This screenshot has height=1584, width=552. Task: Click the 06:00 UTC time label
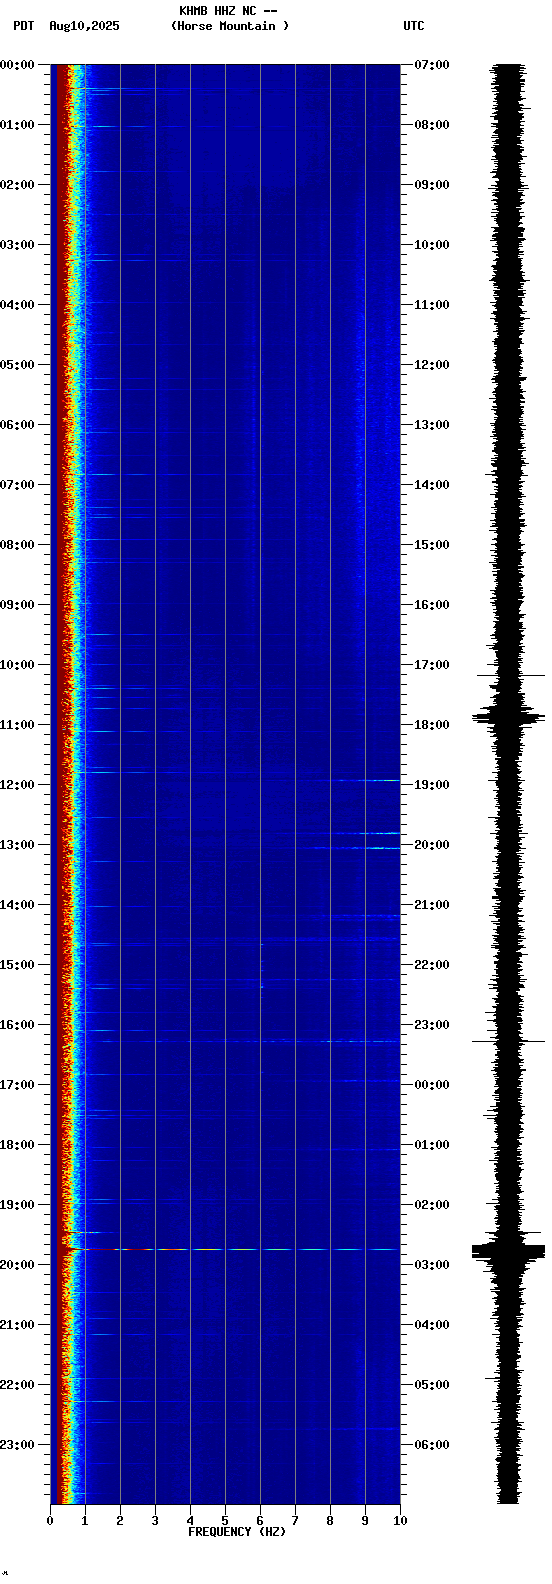[432, 1445]
